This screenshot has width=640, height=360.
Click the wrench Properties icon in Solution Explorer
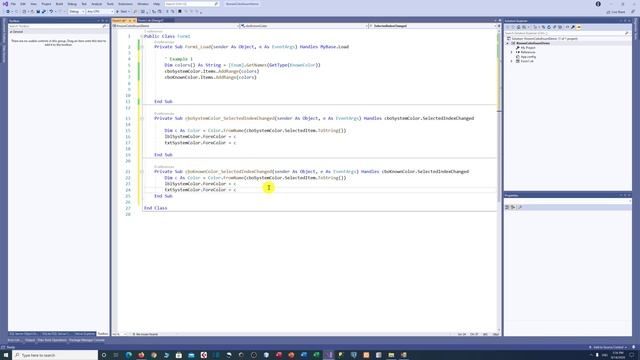[x=573, y=27]
